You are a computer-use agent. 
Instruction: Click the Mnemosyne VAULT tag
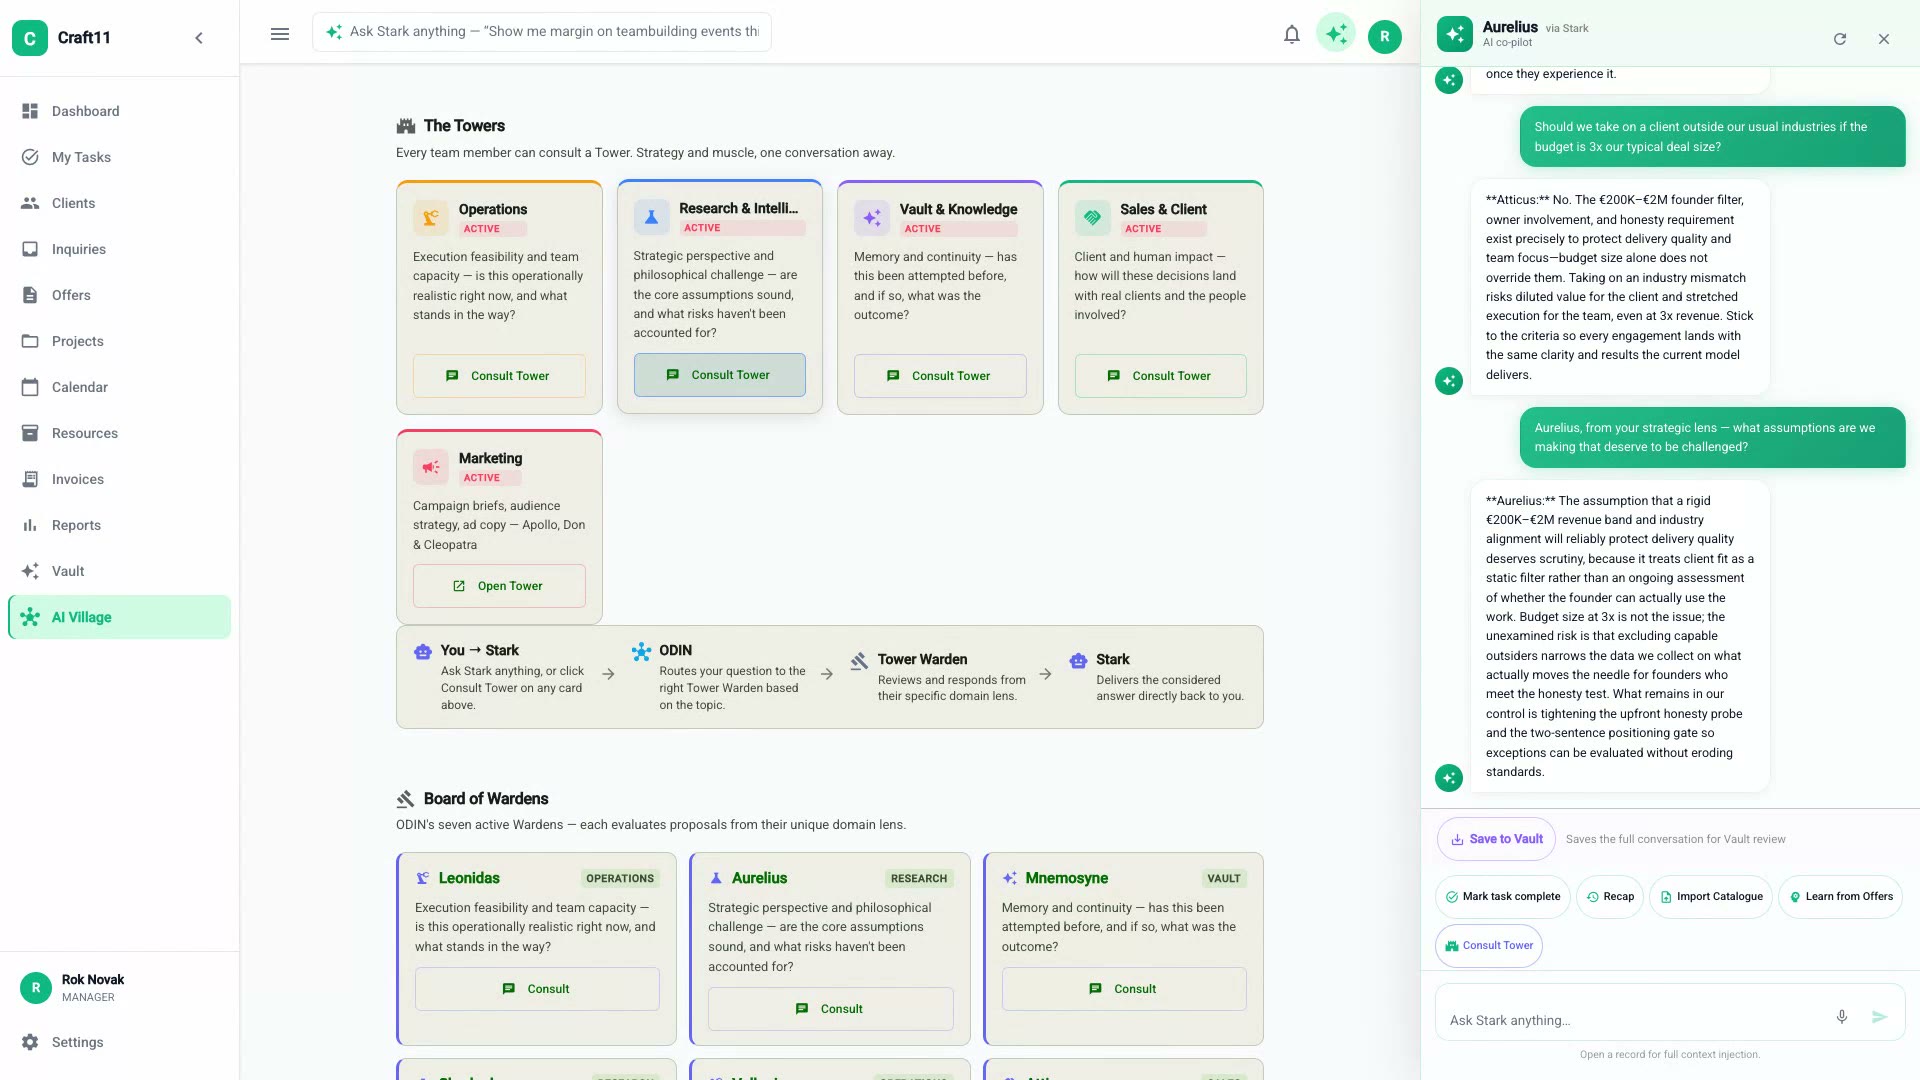pos(1224,878)
